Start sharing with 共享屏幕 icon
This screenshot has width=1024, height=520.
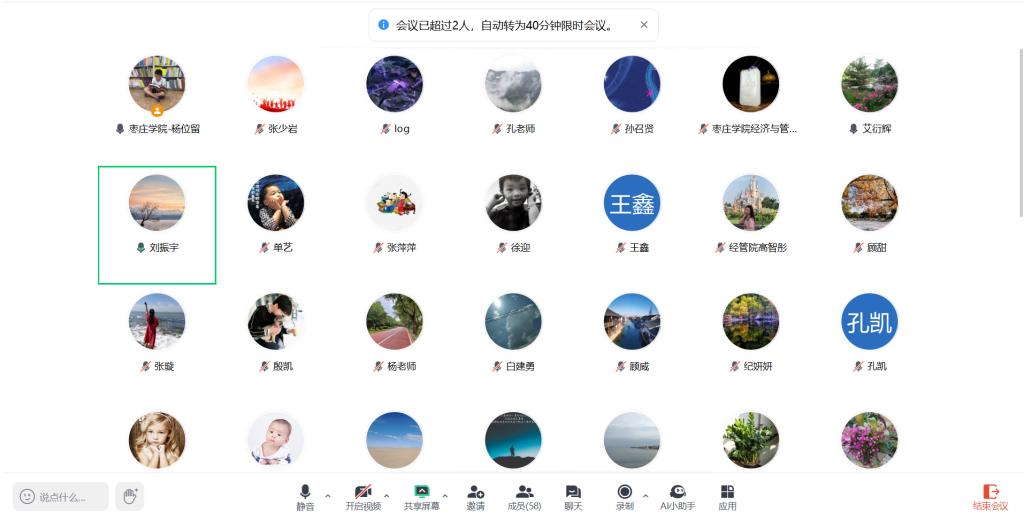point(421,496)
